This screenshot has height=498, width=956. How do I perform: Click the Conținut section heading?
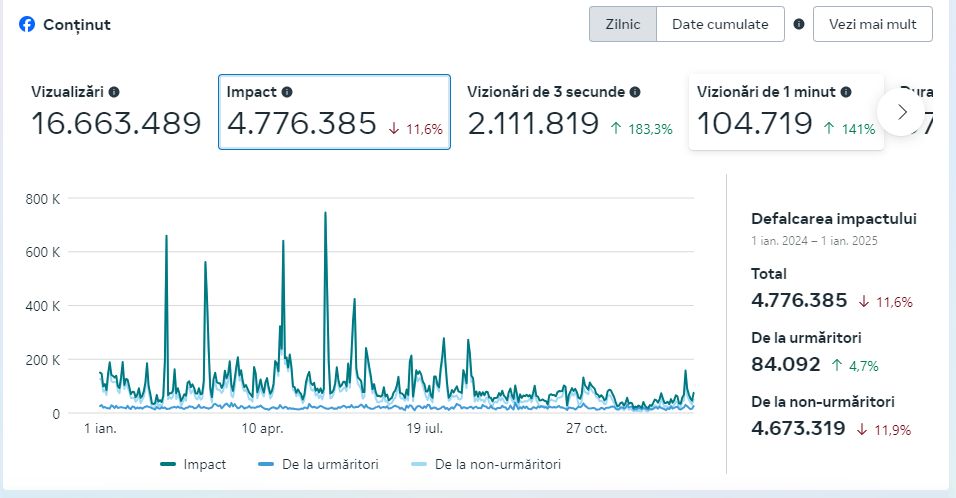pos(77,24)
